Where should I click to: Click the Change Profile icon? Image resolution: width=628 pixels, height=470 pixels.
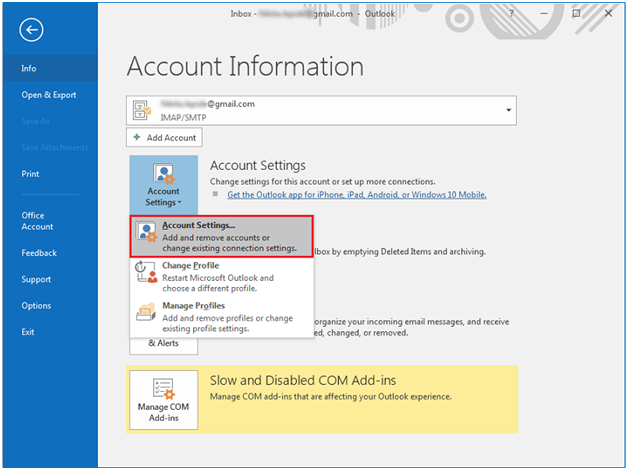pos(146,272)
